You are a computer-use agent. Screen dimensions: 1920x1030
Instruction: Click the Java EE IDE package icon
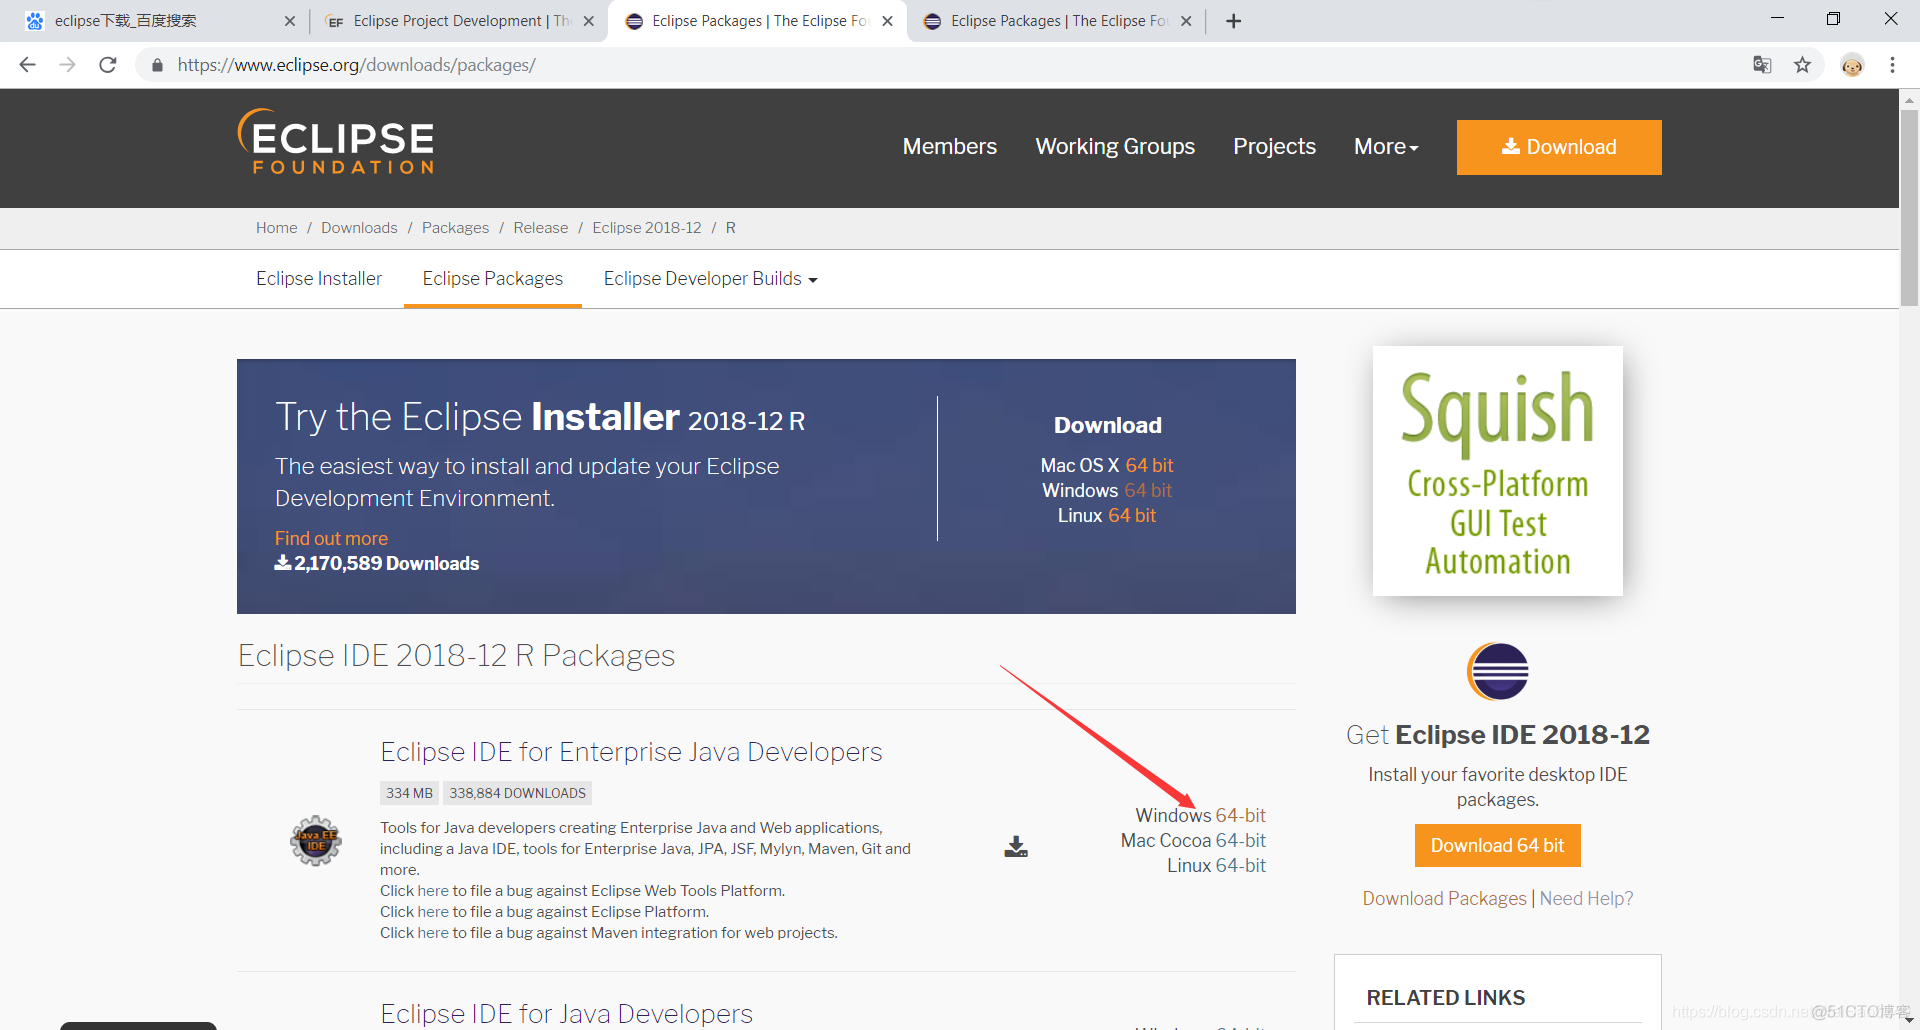click(x=316, y=841)
